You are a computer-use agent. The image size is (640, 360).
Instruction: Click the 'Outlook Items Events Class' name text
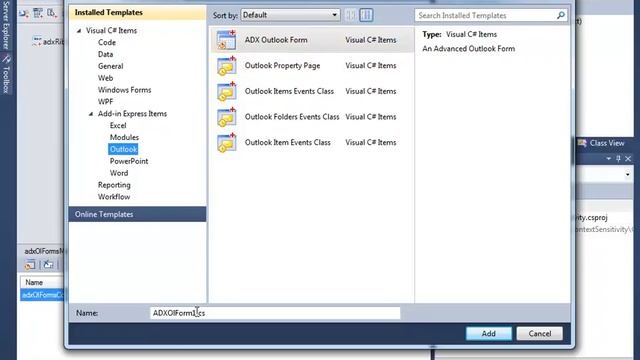289,91
